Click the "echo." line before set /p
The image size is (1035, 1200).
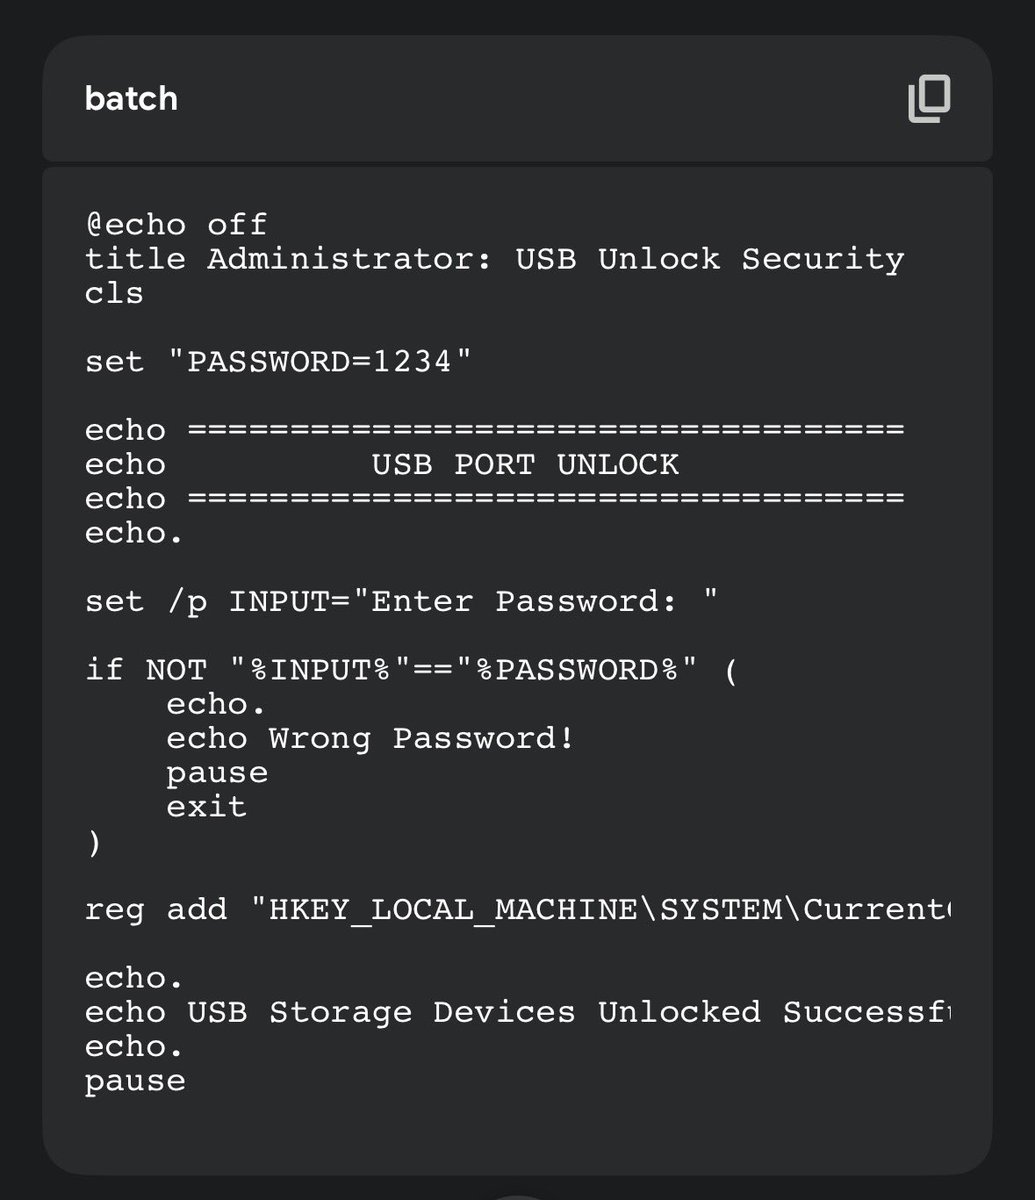point(134,532)
